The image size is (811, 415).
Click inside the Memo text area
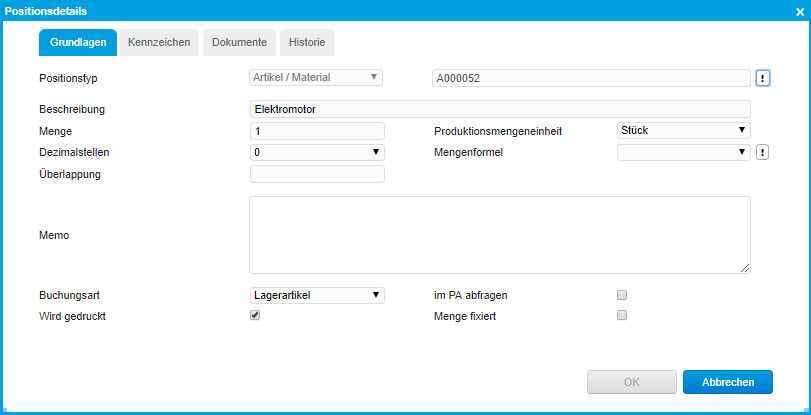[x=499, y=235]
